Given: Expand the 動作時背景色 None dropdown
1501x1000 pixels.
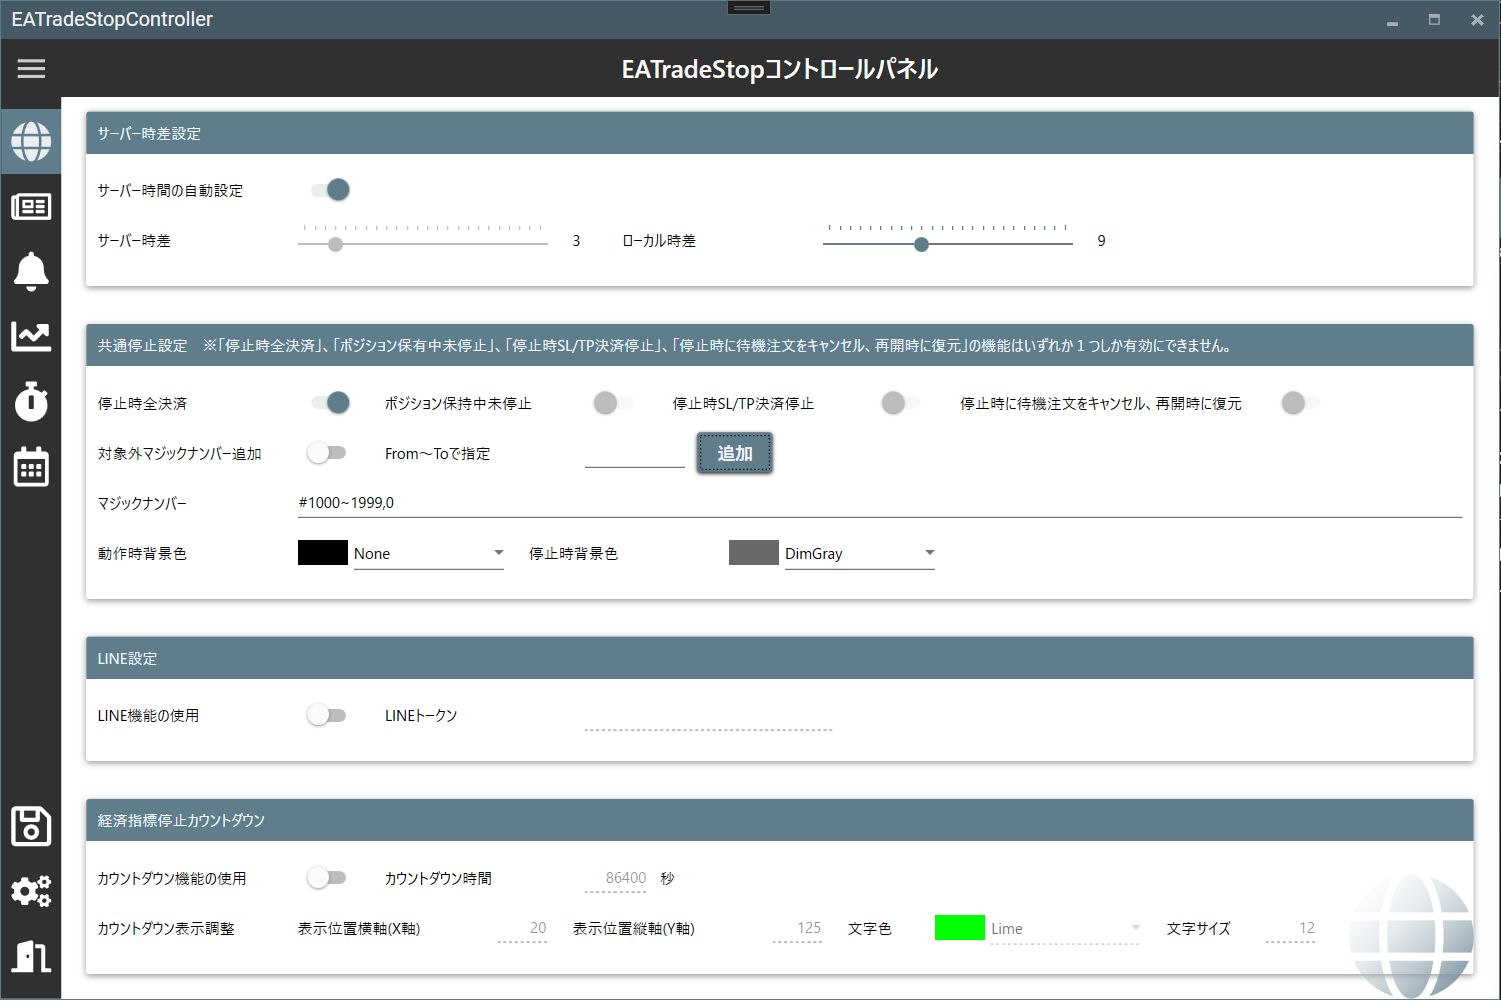Looking at the screenshot, I should click(x=428, y=553).
